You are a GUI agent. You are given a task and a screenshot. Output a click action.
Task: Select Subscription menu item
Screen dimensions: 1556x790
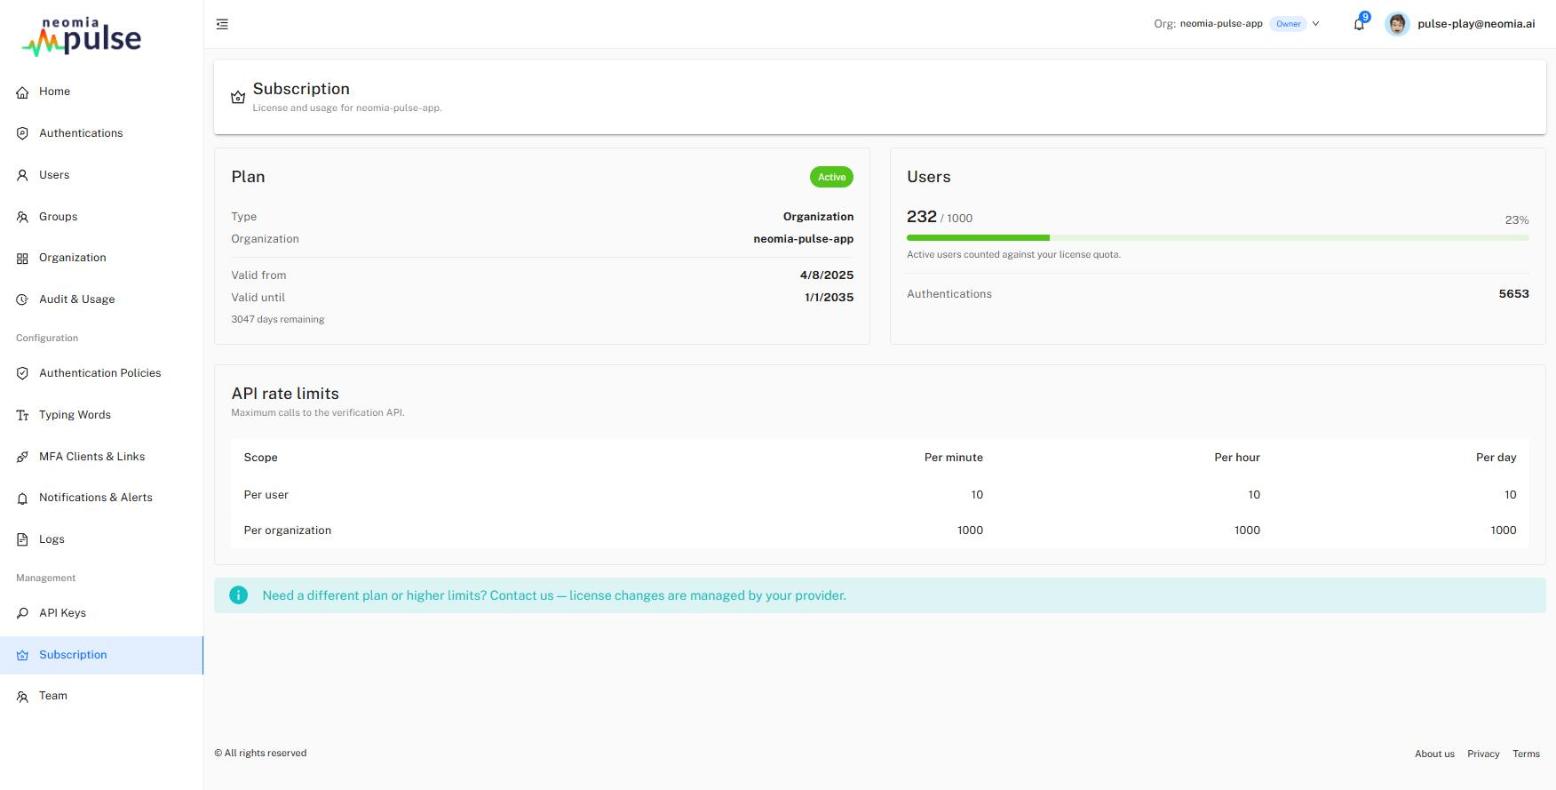click(x=101, y=655)
